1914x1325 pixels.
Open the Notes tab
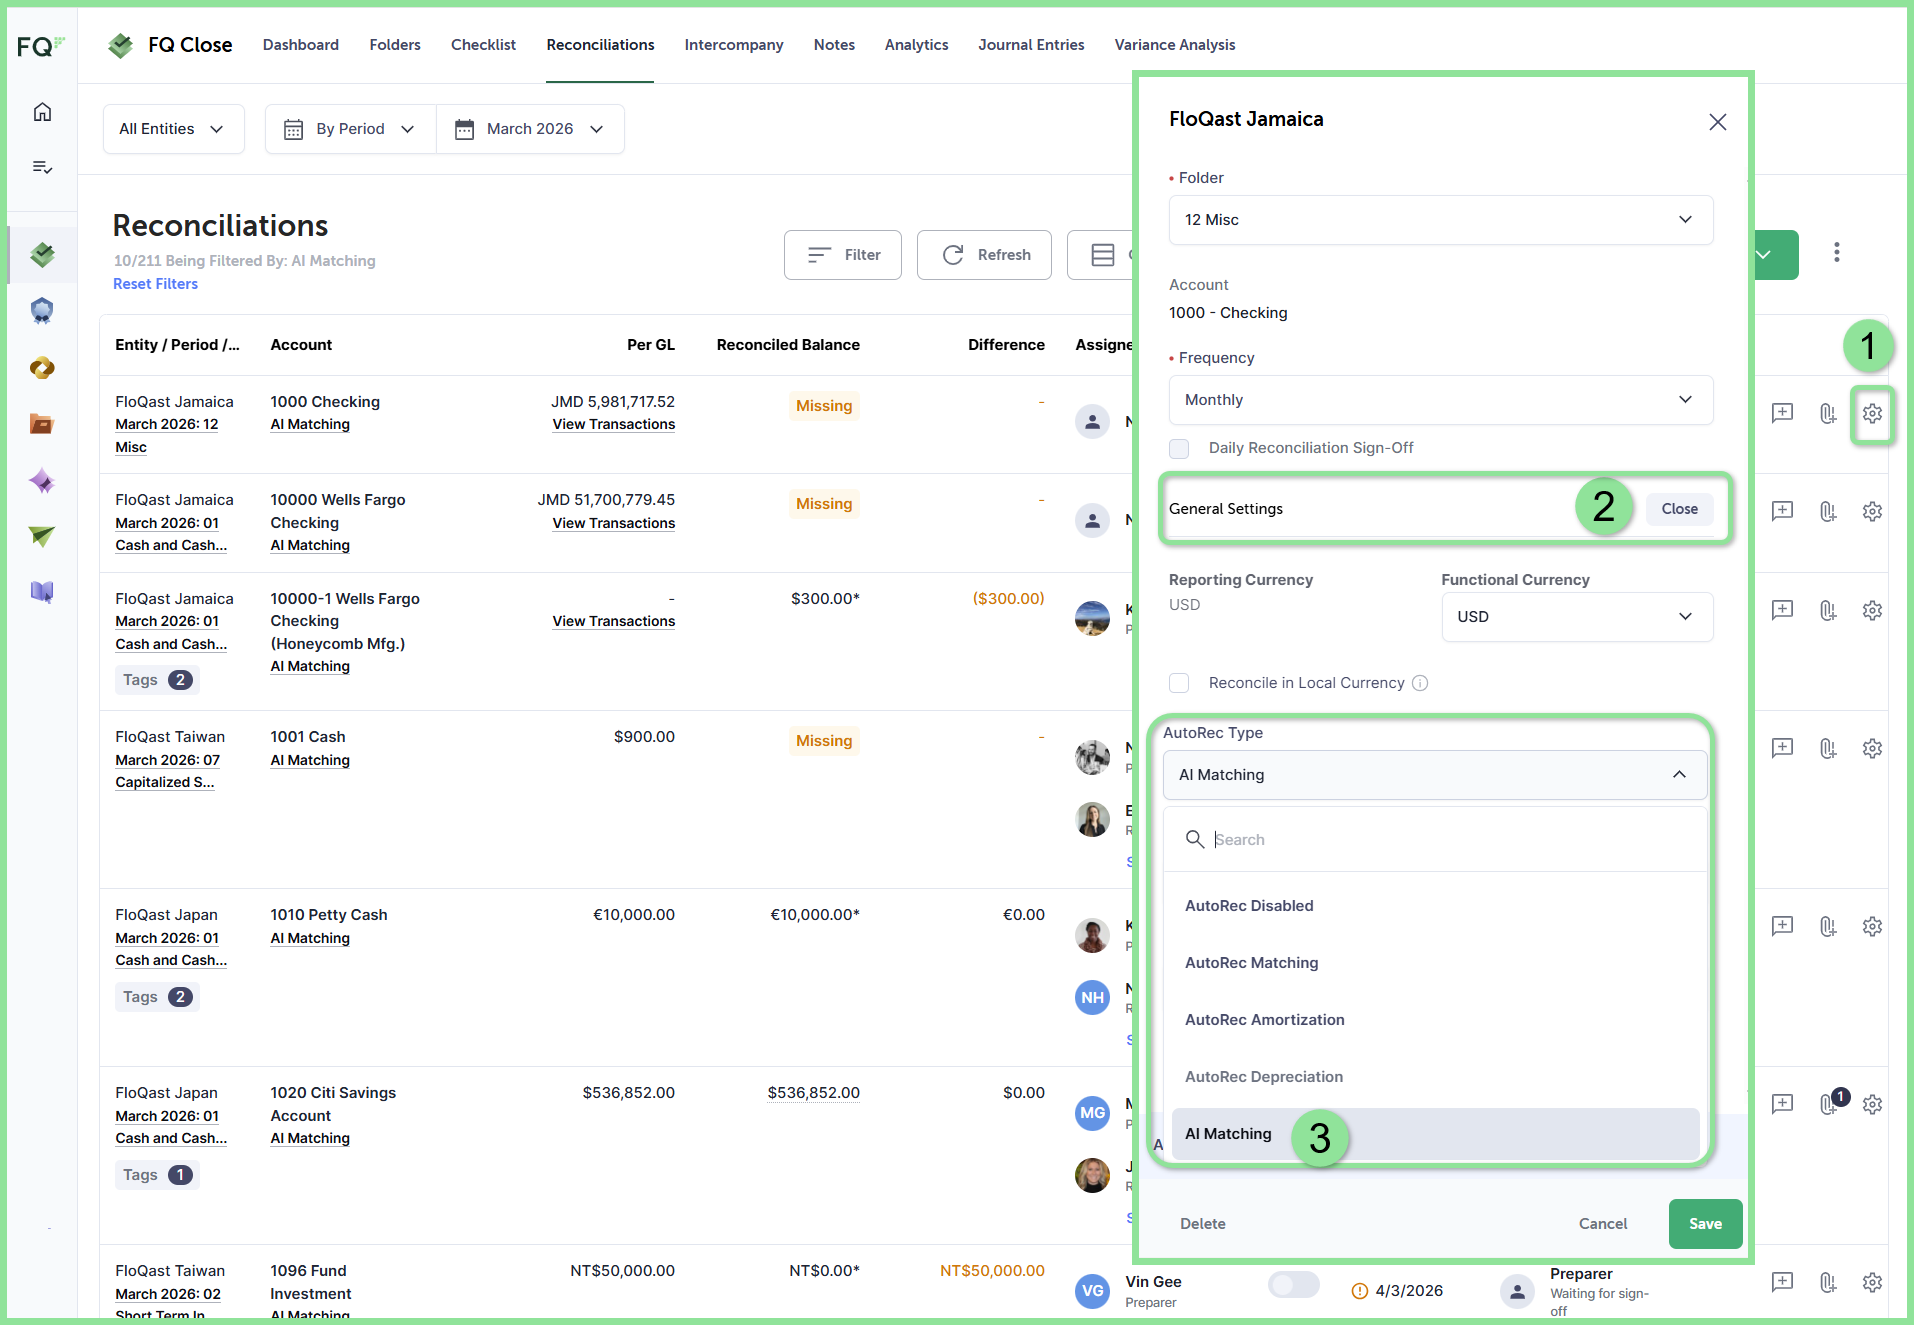(x=834, y=45)
